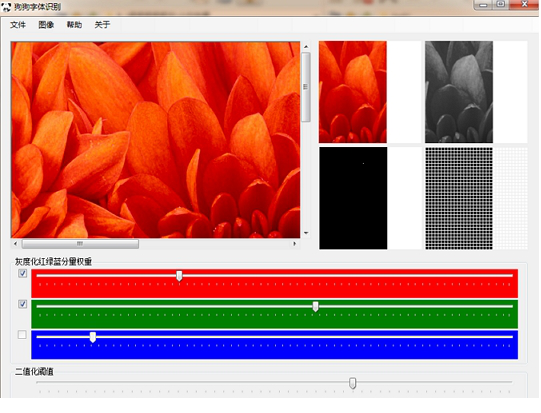Open the 图像 menu

pyautogui.click(x=46, y=25)
